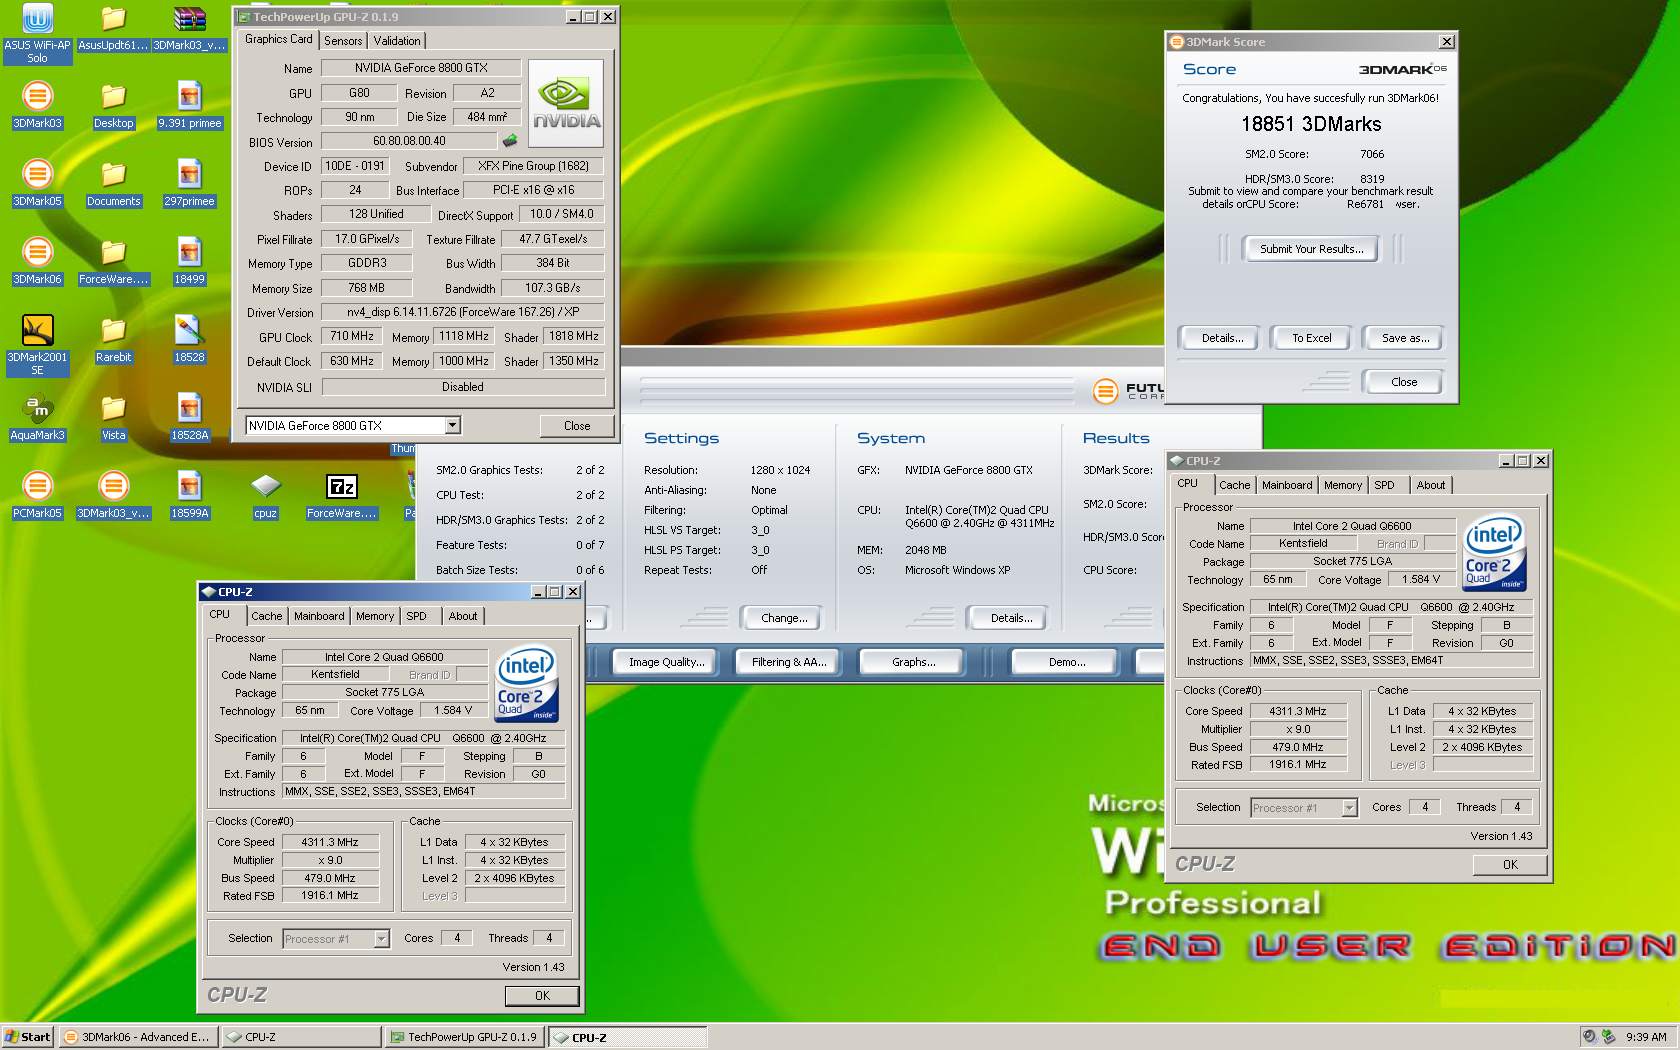Click Close button in GPU-Z window
The height and width of the screenshot is (1050, 1680).
577,426
